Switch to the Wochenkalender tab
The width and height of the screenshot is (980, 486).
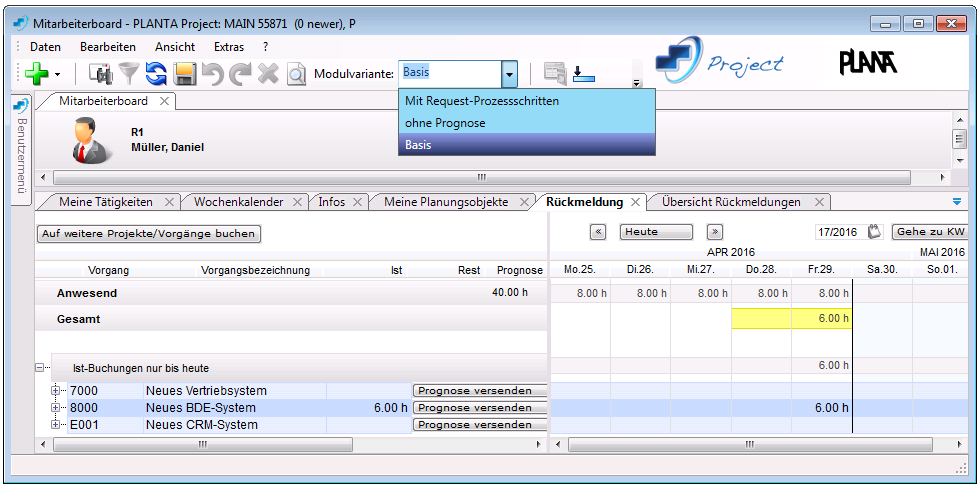238,202
